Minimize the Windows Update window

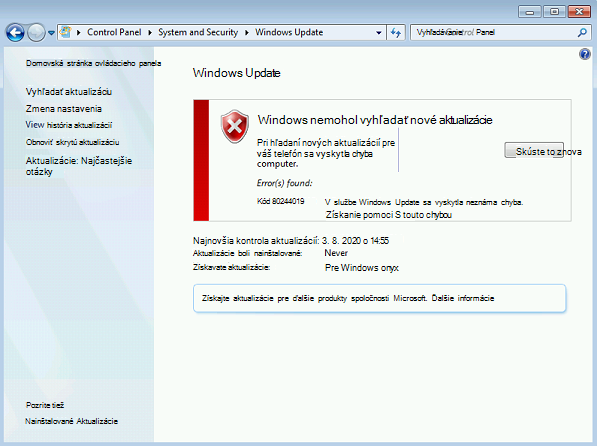530,12
